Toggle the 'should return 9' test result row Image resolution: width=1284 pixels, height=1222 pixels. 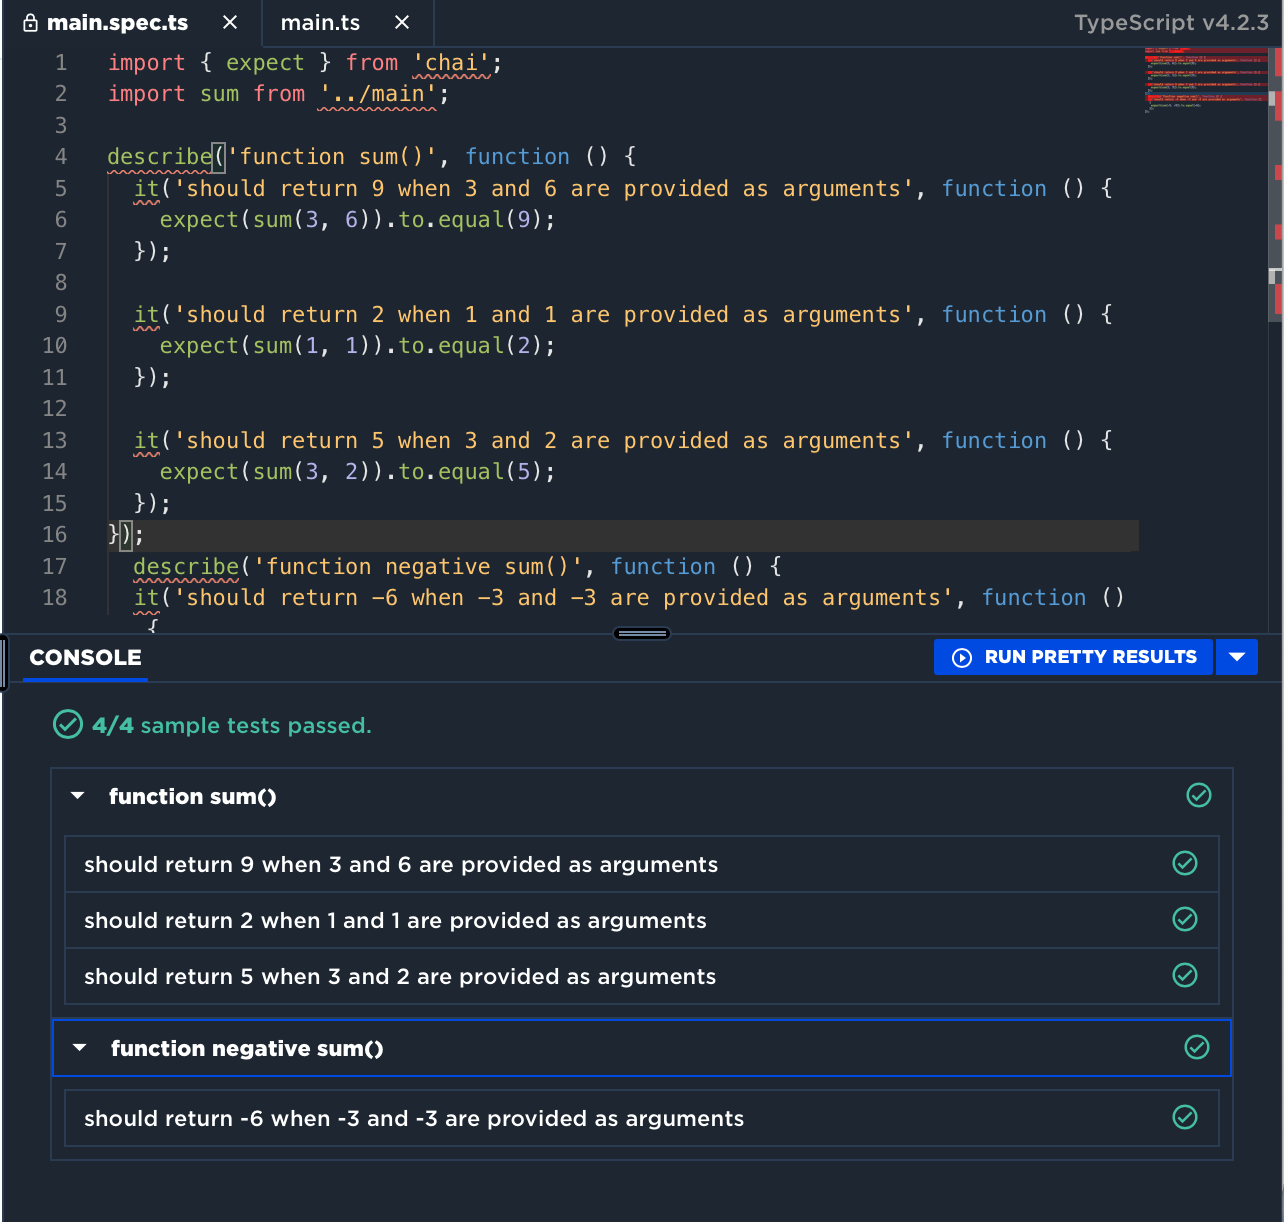pyautogui.click(x=640, y=863)
